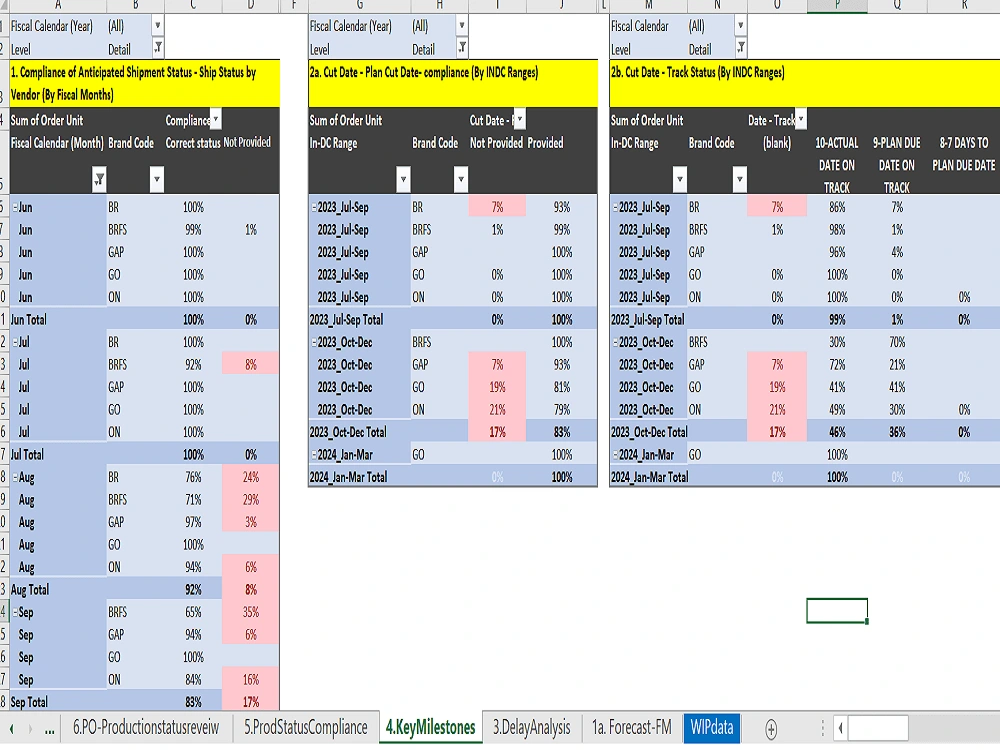Open Fiscal Calendar (Year) filter dropdown in table 1
1000x750 pixels.
158,26
